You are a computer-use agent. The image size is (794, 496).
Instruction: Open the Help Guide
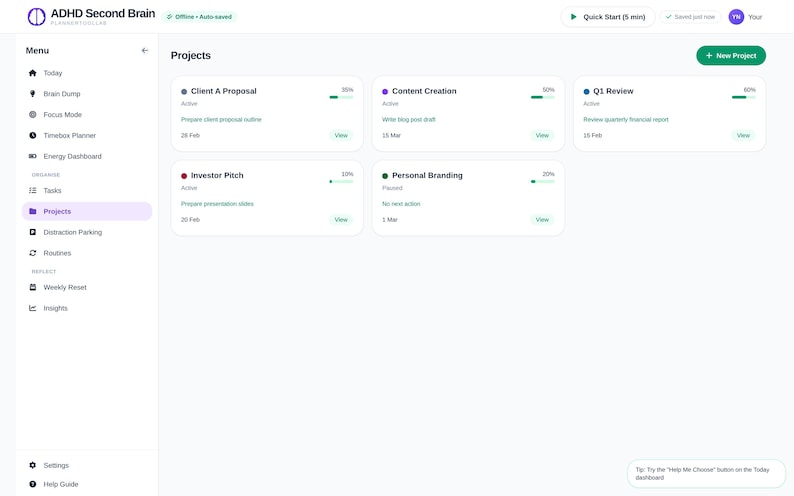87,484
